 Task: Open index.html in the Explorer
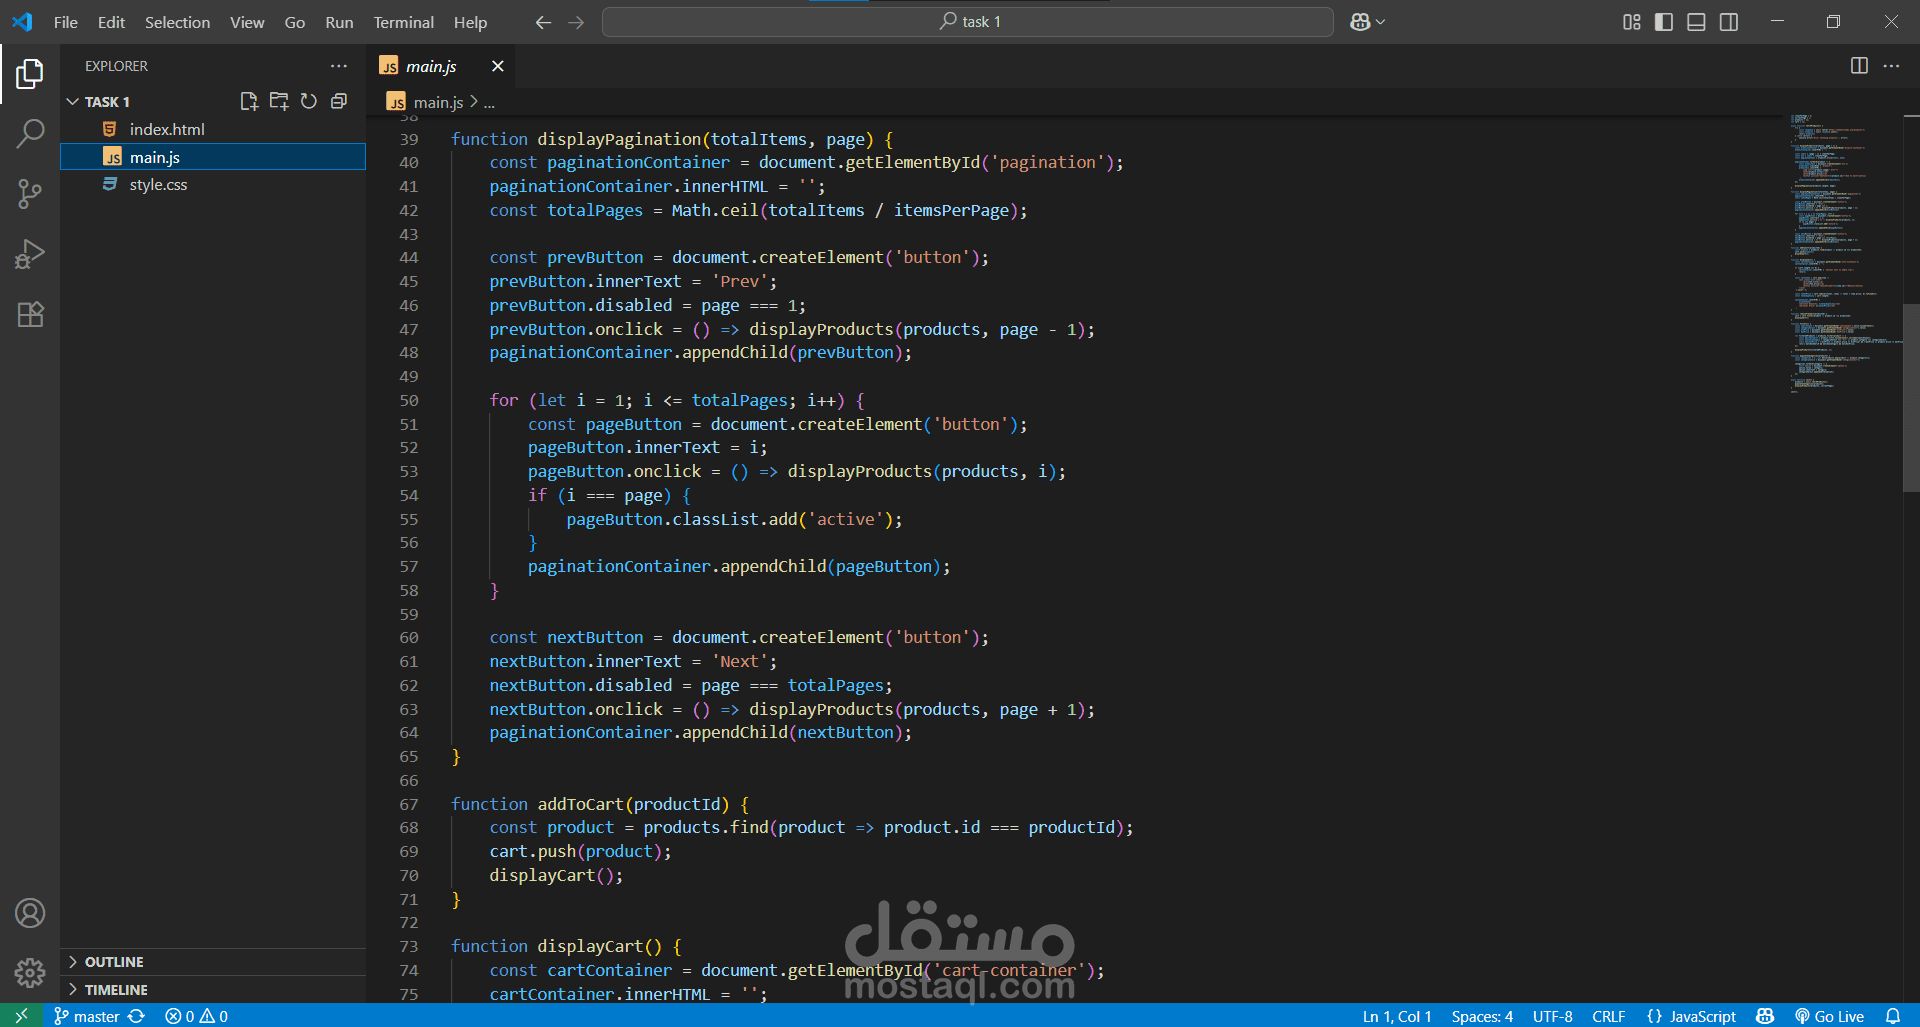(213, 129)
